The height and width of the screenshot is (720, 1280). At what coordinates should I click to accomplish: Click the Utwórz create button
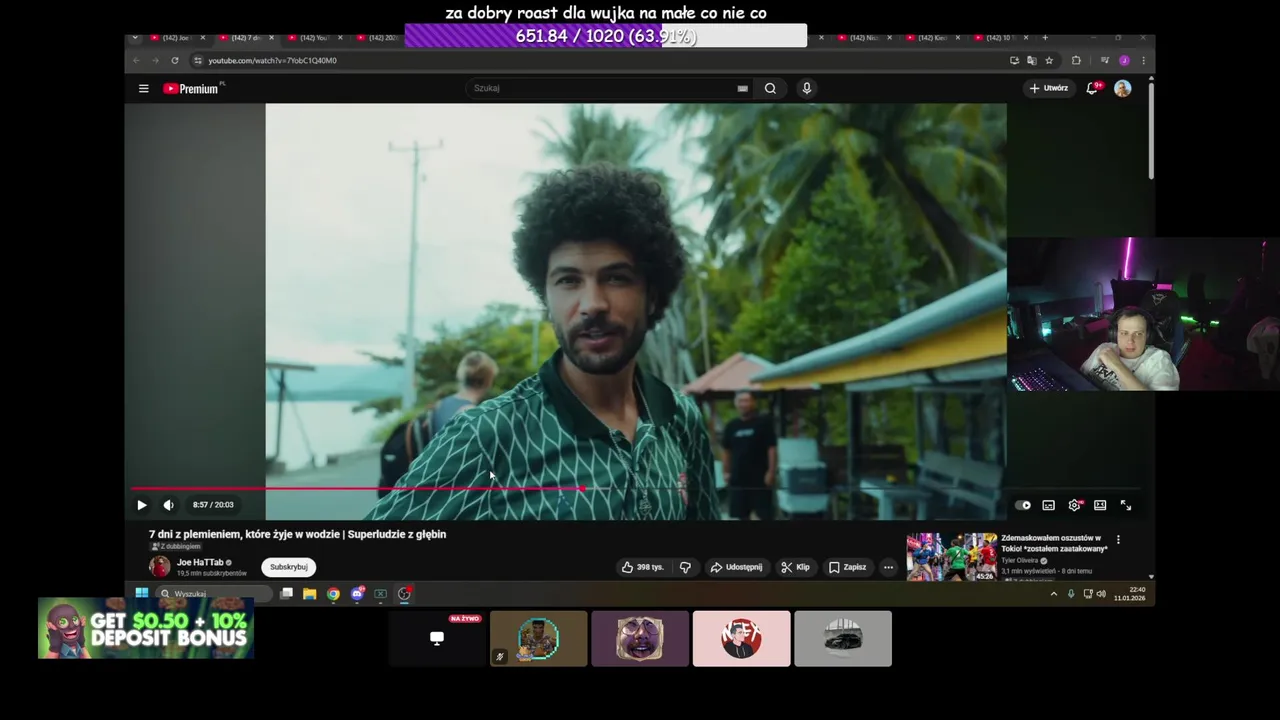tap(1048, 88)
